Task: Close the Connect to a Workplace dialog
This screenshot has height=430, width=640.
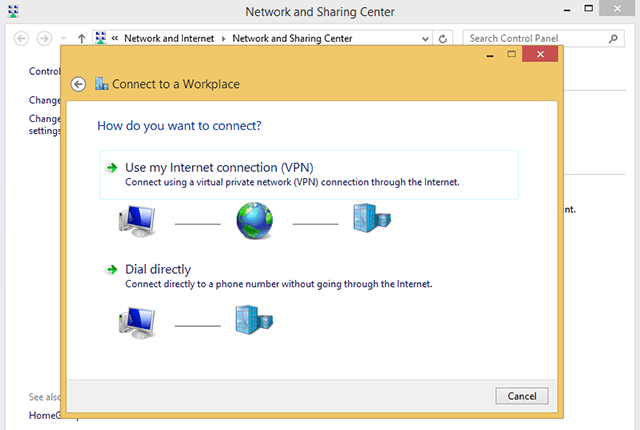Action: [540, 54]
